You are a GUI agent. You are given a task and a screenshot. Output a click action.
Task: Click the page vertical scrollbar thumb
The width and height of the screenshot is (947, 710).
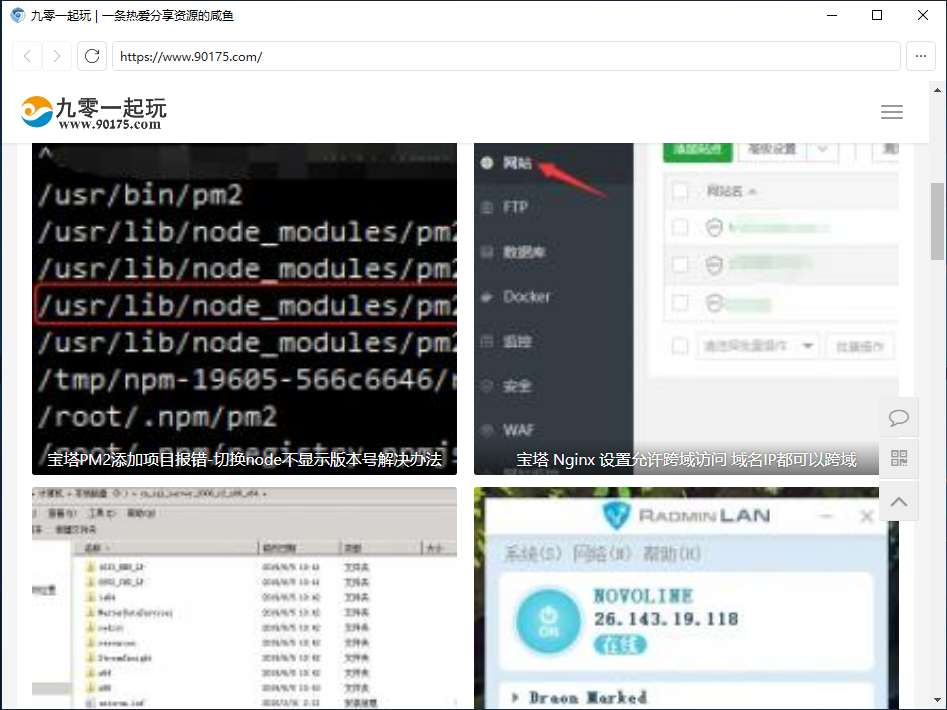tap(937, 221)
